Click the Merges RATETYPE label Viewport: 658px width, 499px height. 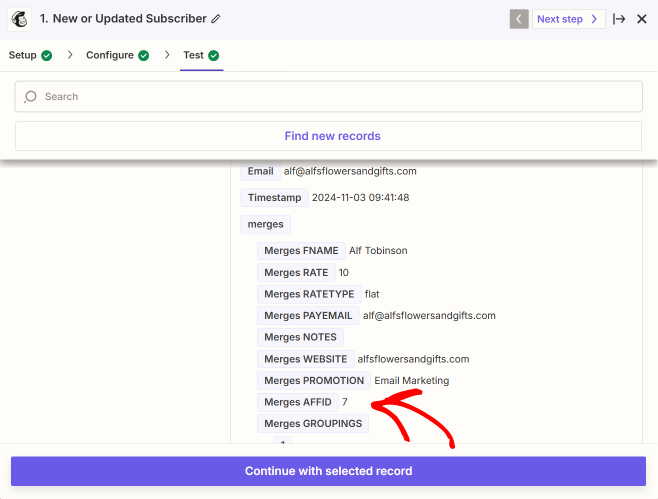tap(309, 294)
